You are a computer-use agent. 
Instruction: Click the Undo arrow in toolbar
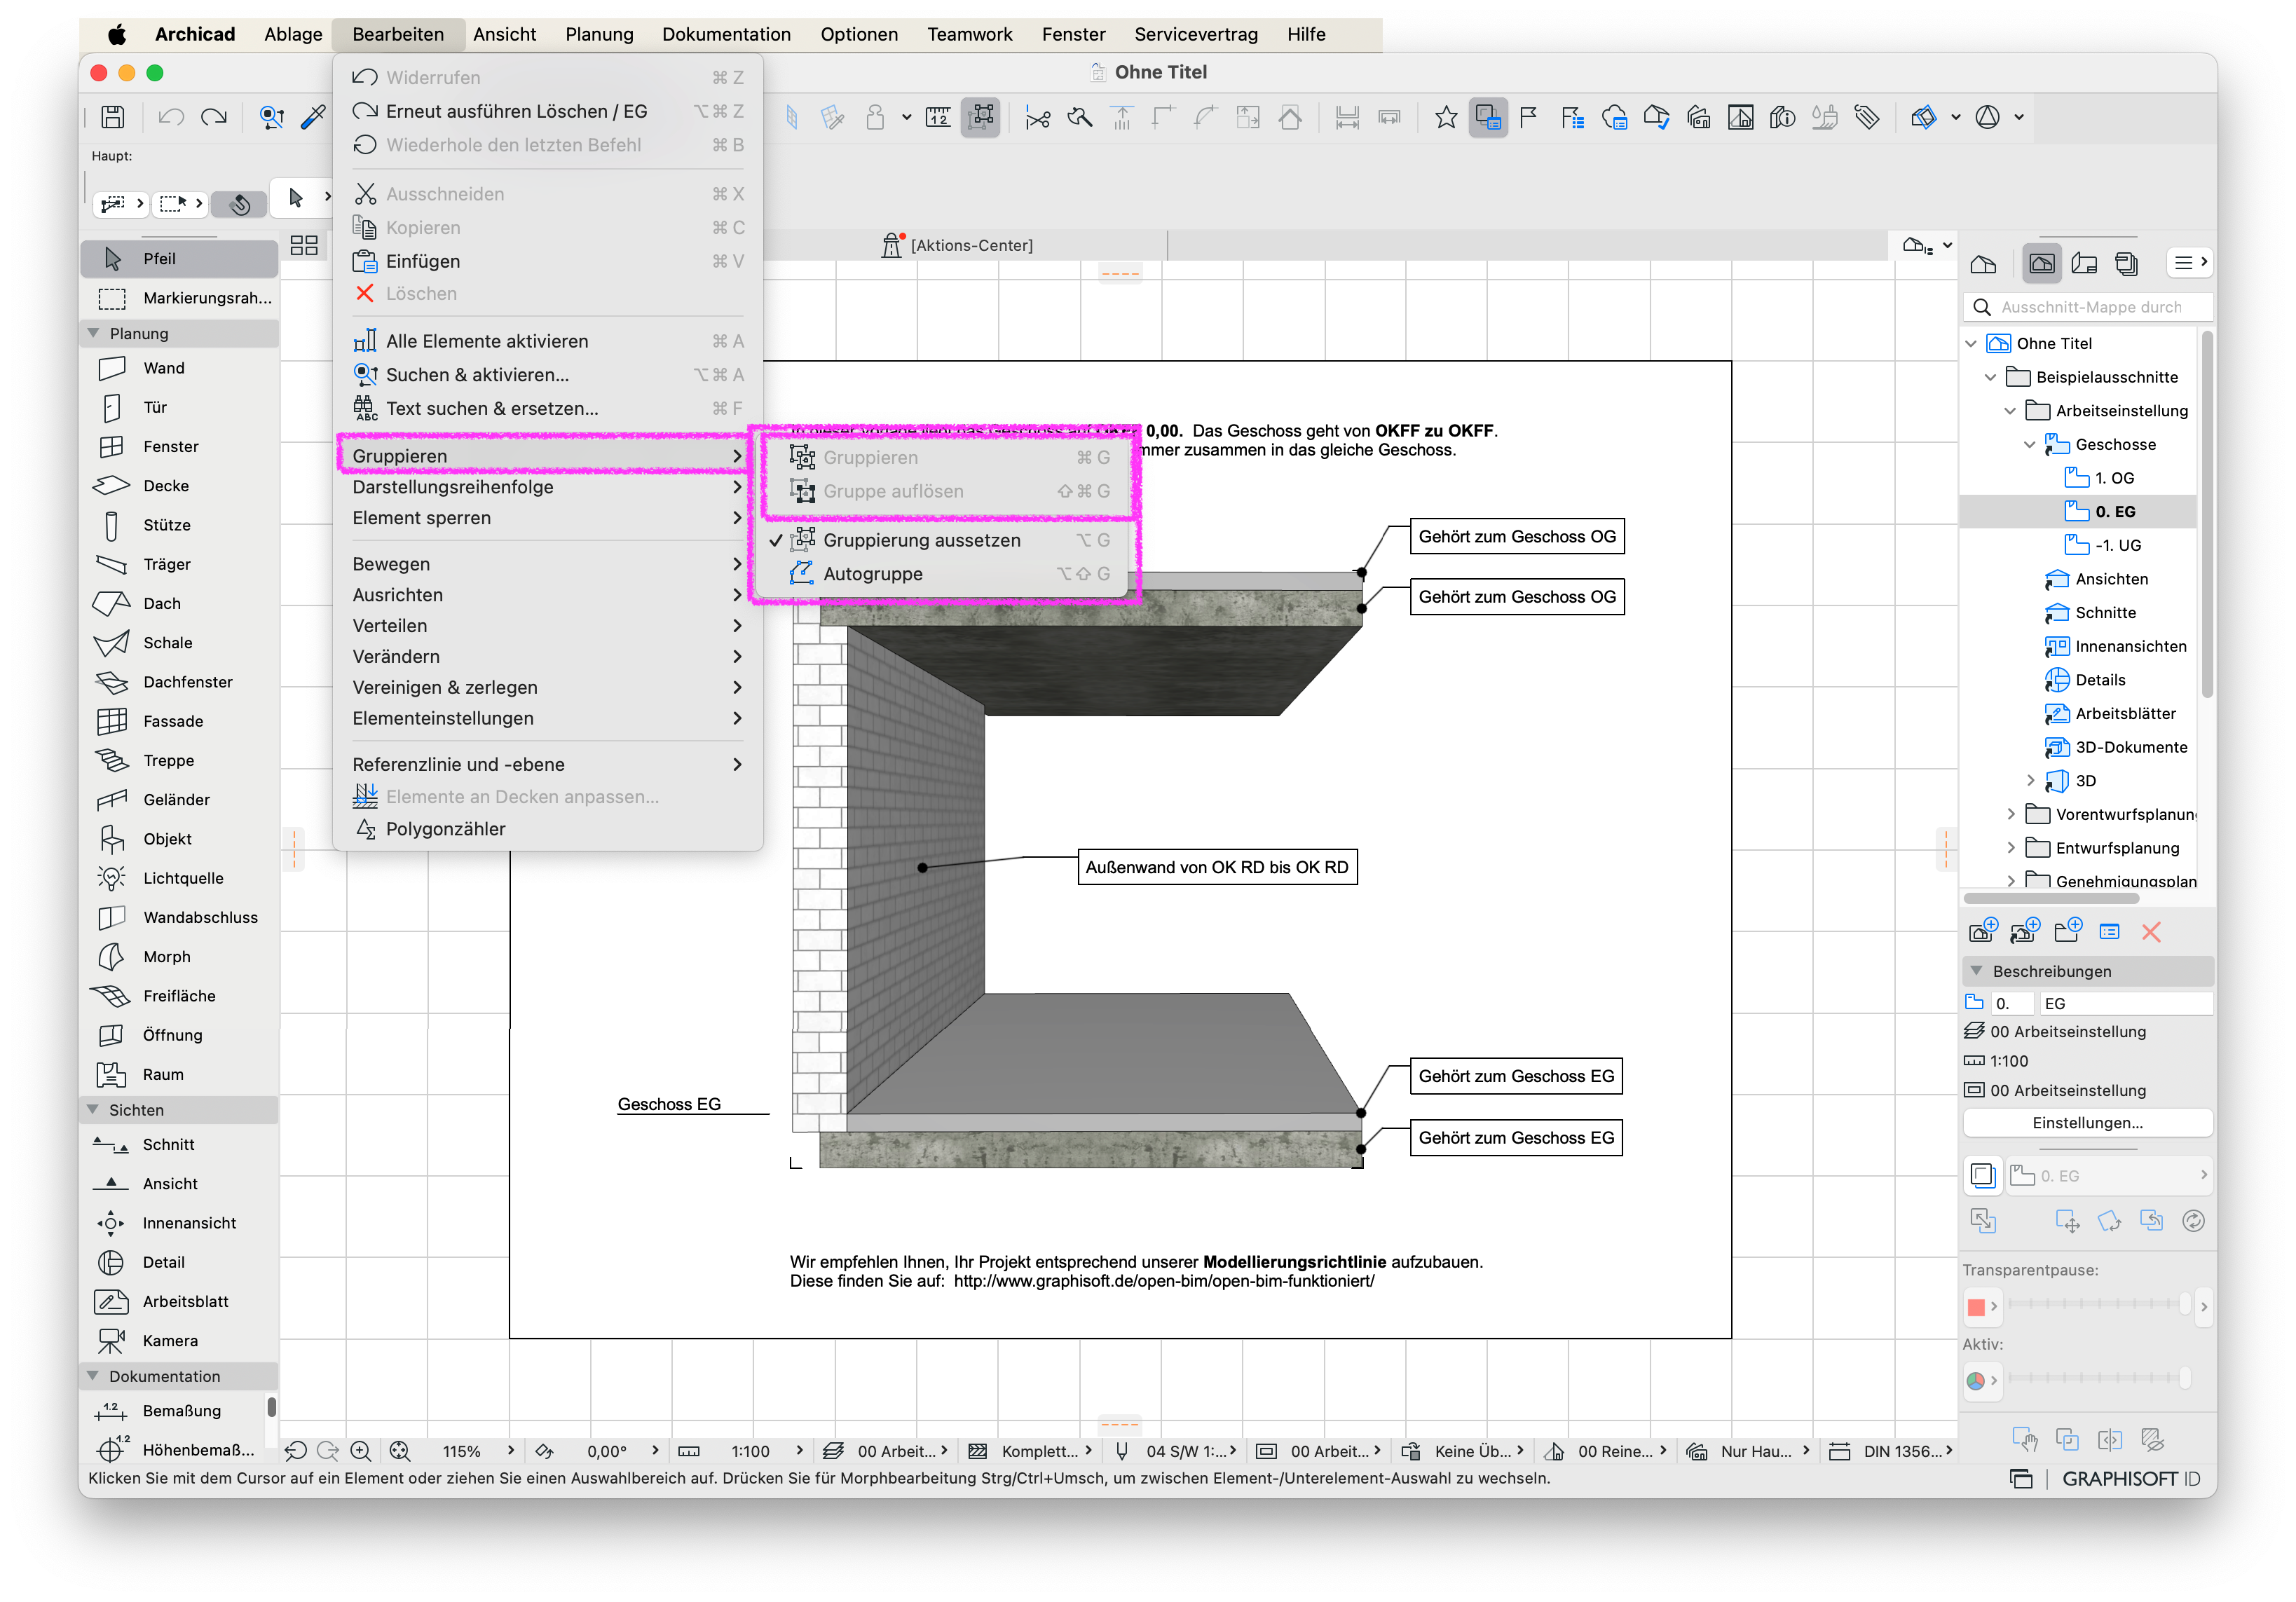point(171,117)
